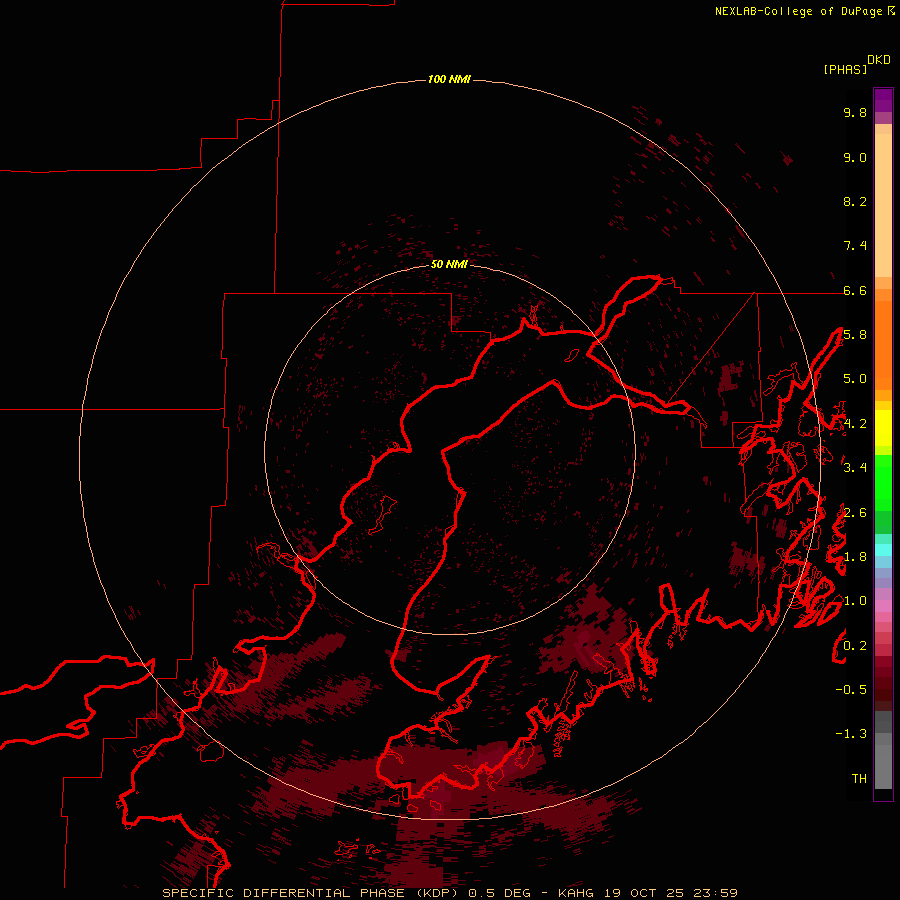Click the 1.0 value on color scale
900x900 pixels.
click(855, 601)
